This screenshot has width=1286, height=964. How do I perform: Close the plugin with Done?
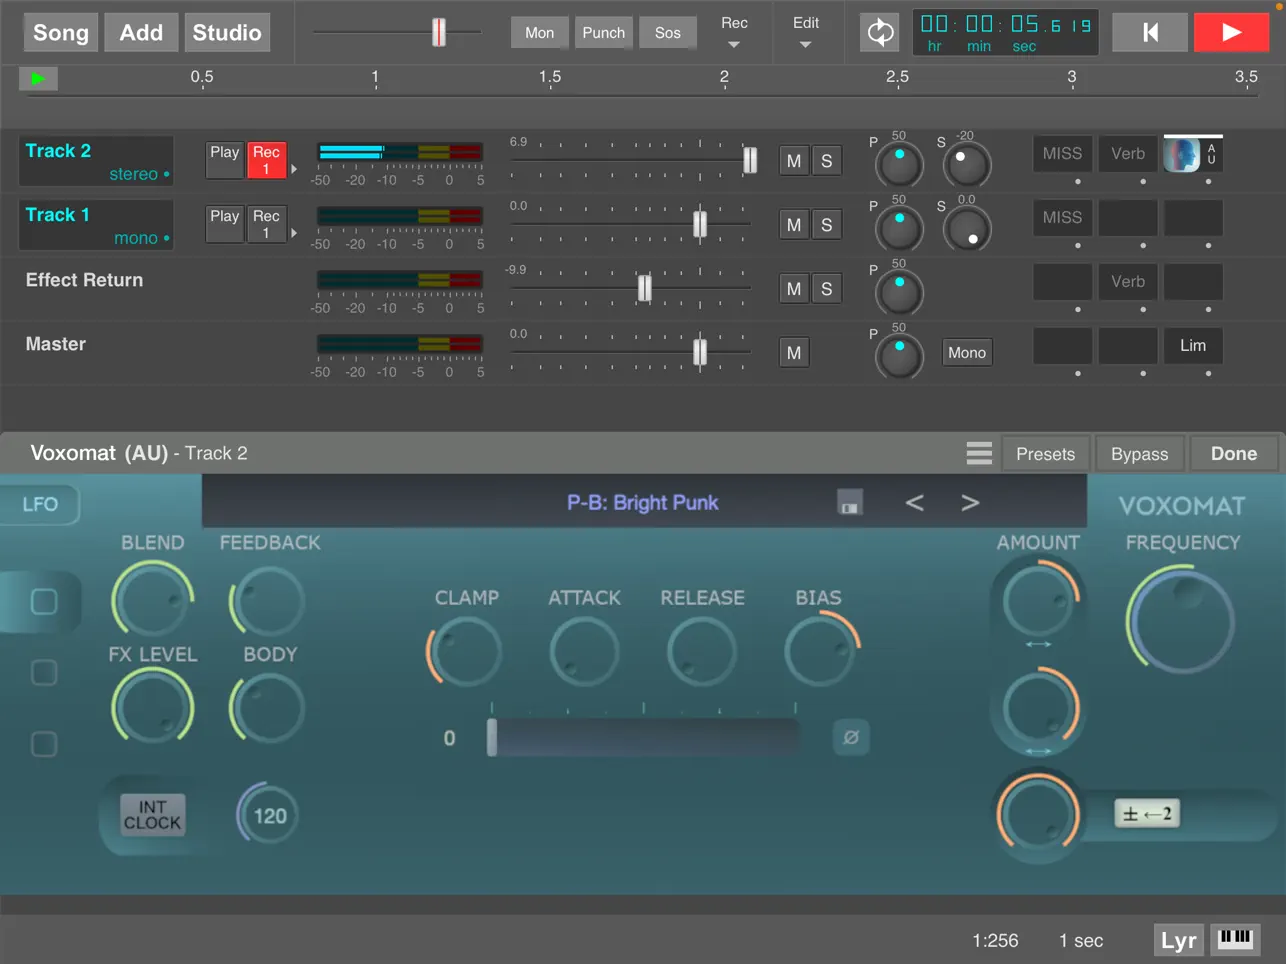click(x=1233, y=454)
